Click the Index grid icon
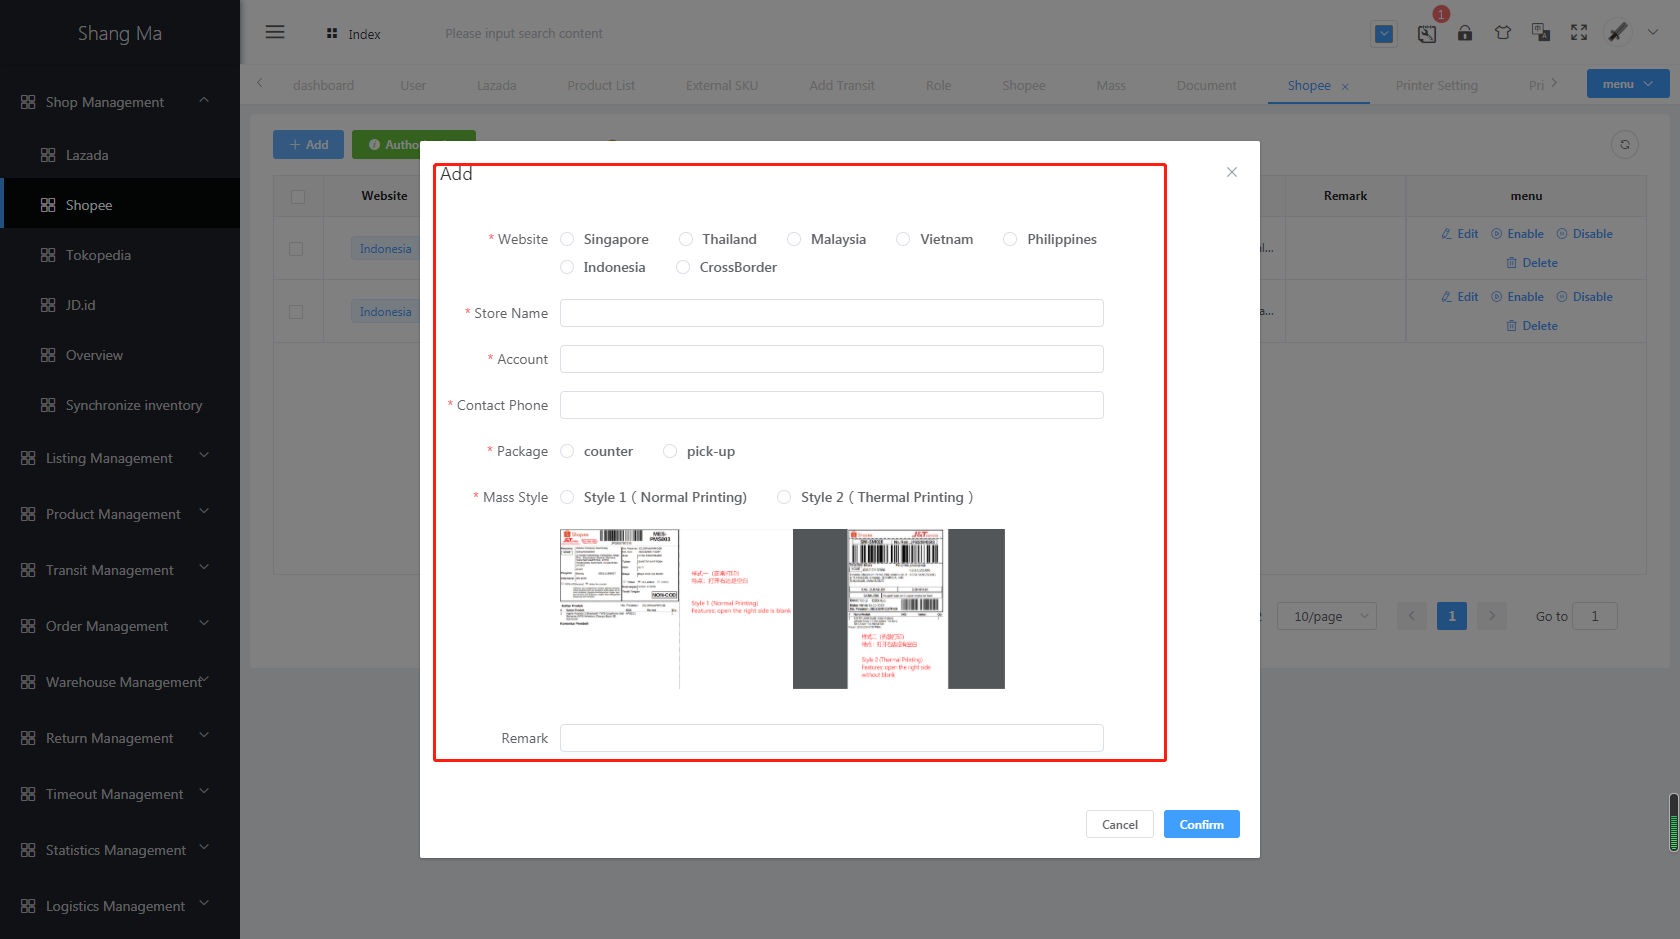This screenshot has height=939, width=1680. [332, 33]
